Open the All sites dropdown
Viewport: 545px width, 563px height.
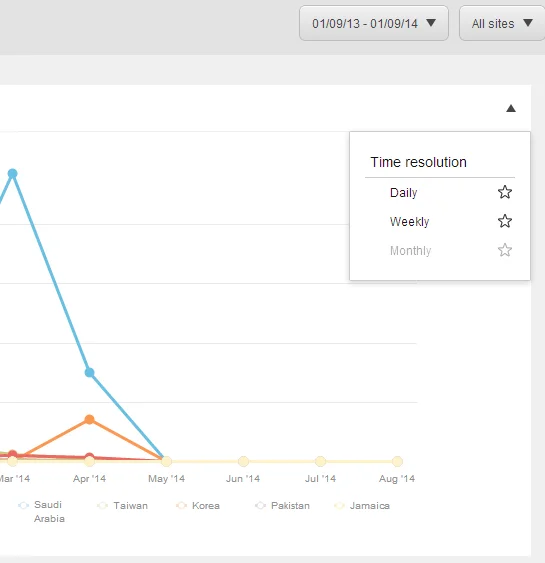pos(502,23)
